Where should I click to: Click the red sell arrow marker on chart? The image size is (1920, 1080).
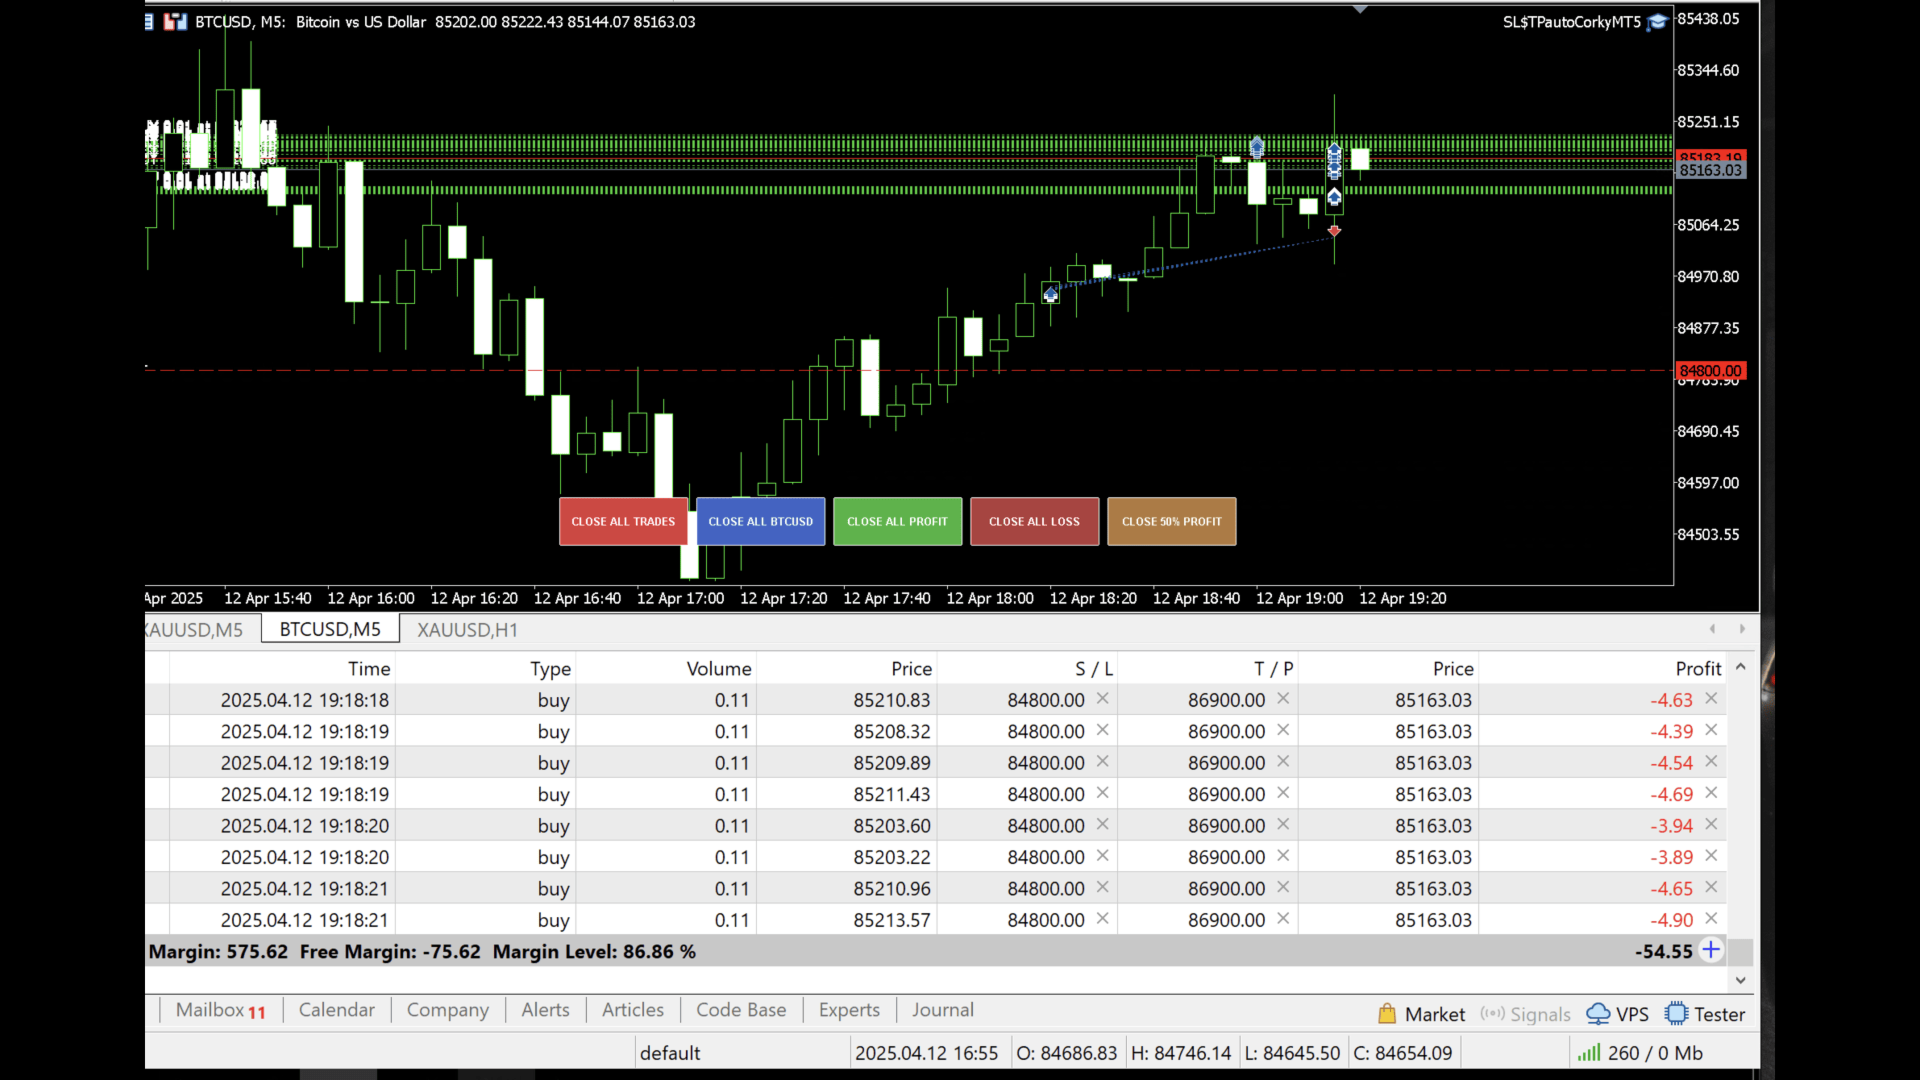(1334, 231)
